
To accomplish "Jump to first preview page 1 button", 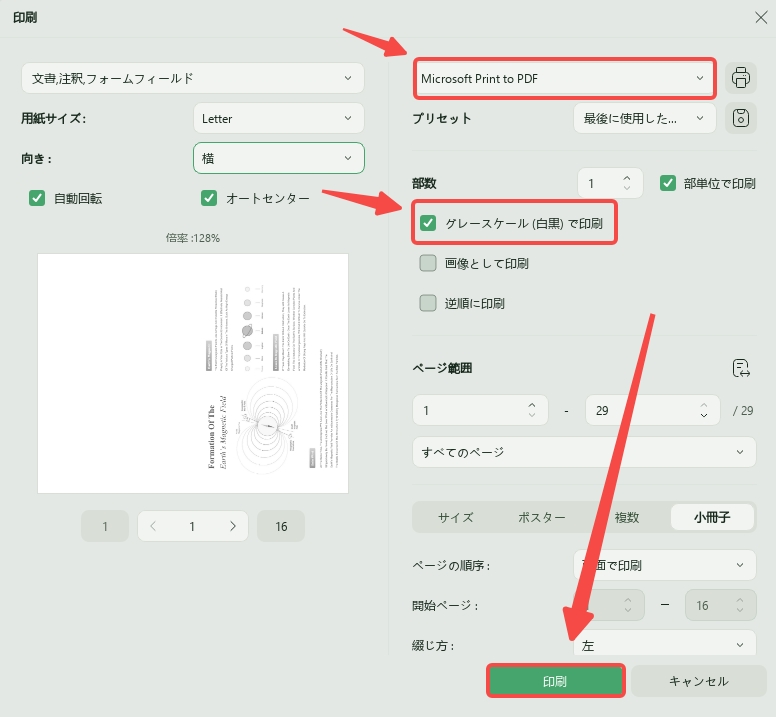I will click(x=105, y=526).
